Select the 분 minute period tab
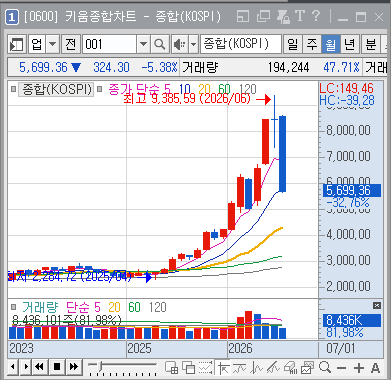 point(371,44)
